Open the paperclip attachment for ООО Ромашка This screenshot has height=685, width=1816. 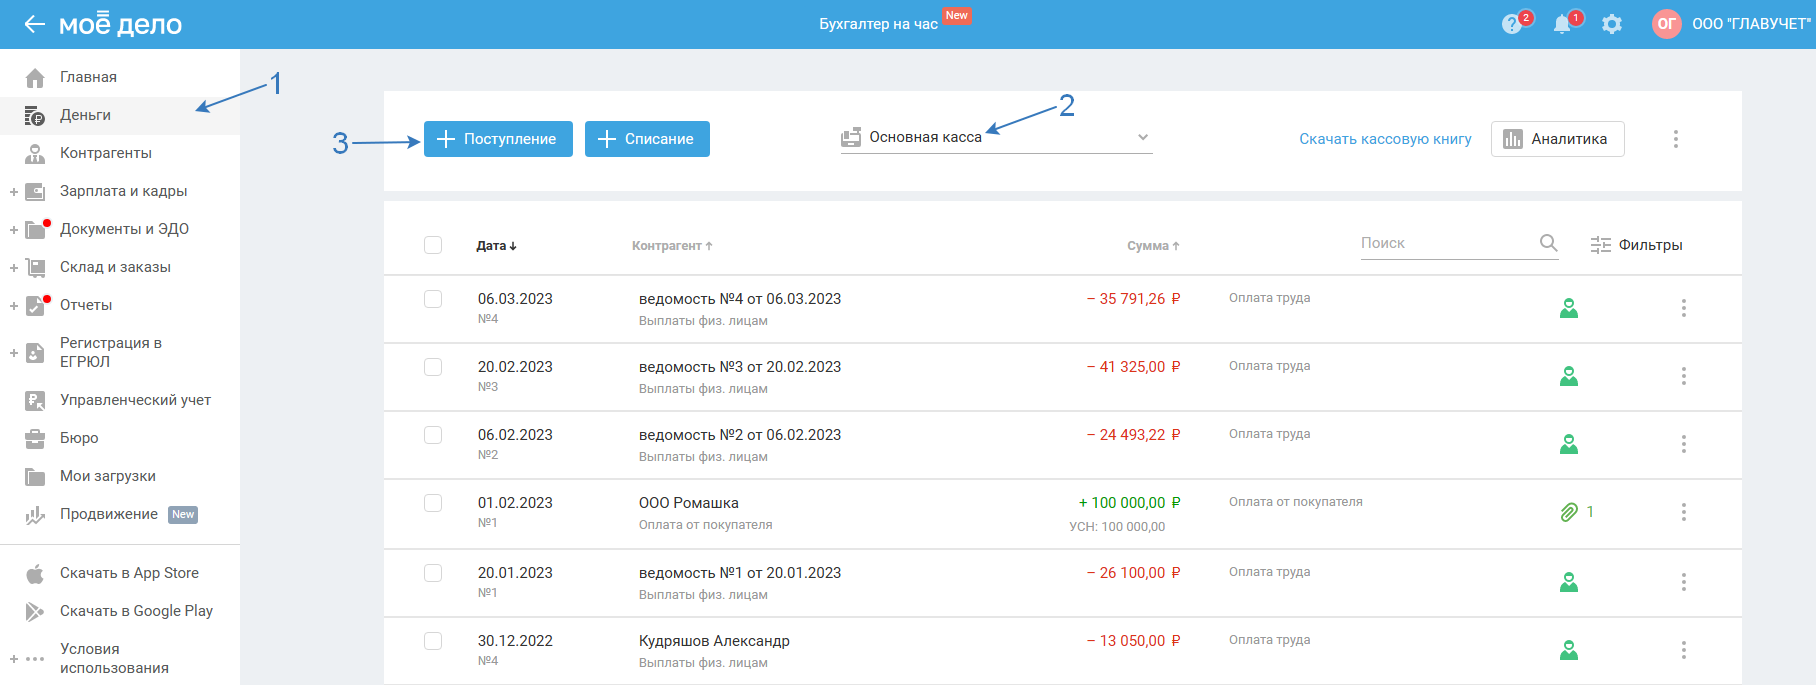point(1569,512)
